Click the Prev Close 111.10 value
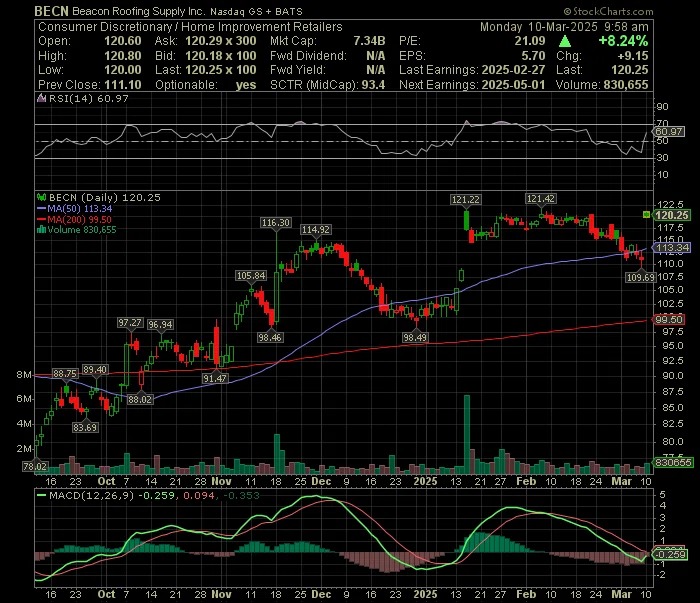Viewport: 700px width, 603px height. tap(123, 85)
